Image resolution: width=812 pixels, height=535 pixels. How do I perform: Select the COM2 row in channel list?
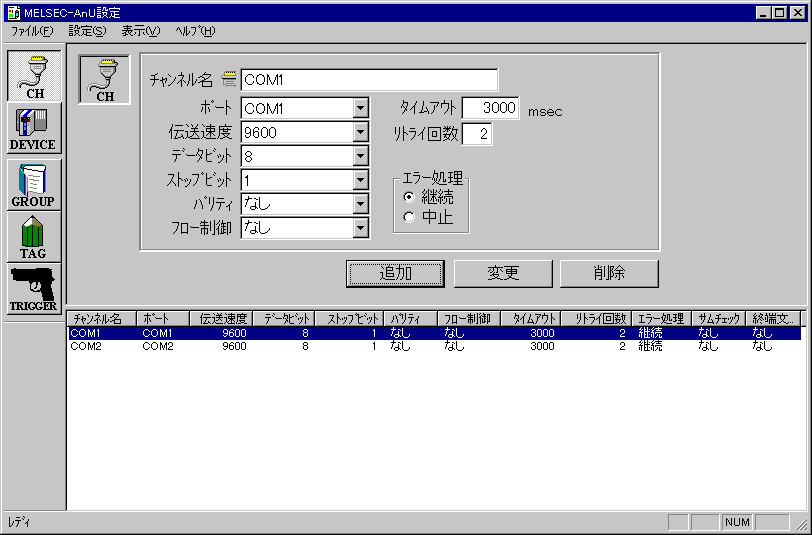[434, 346]
